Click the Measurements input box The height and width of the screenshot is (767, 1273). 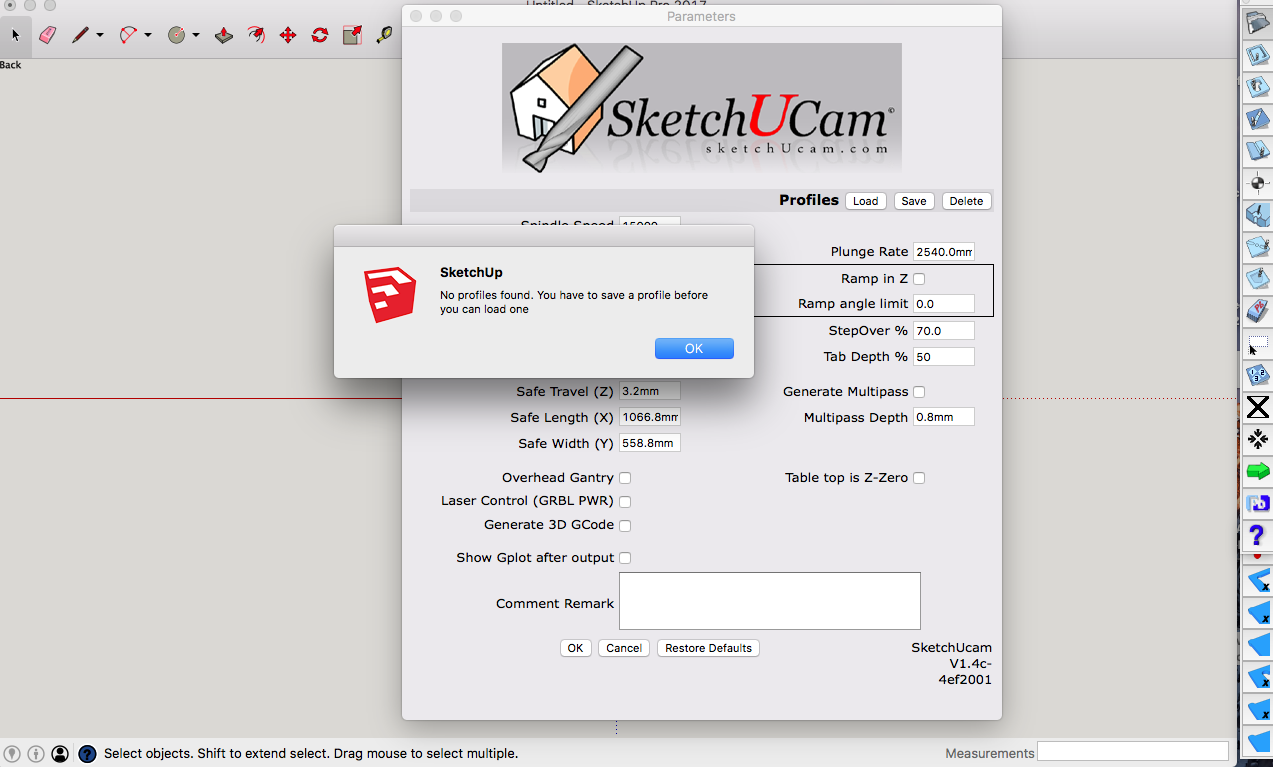tap(1132, 751)
